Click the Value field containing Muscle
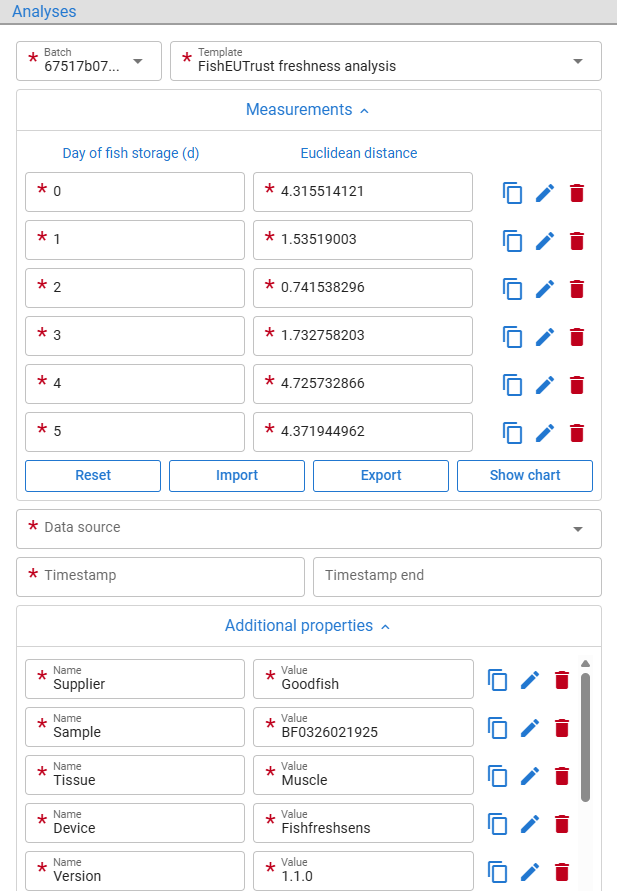This screenshot has height=891, width=617. [x=364, y=775]
